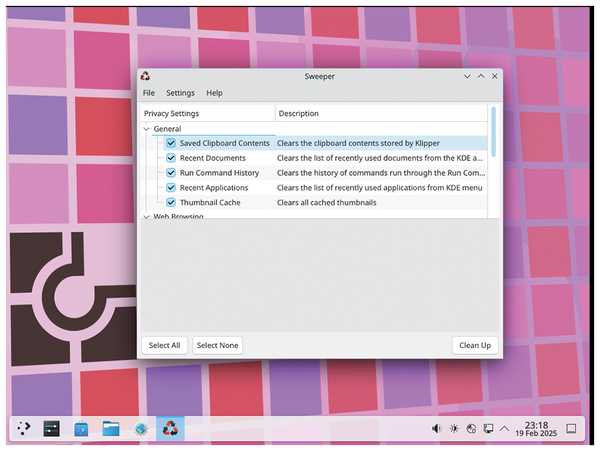
Task: Collapse the Web Browsing group
Action: coord(146,217)
